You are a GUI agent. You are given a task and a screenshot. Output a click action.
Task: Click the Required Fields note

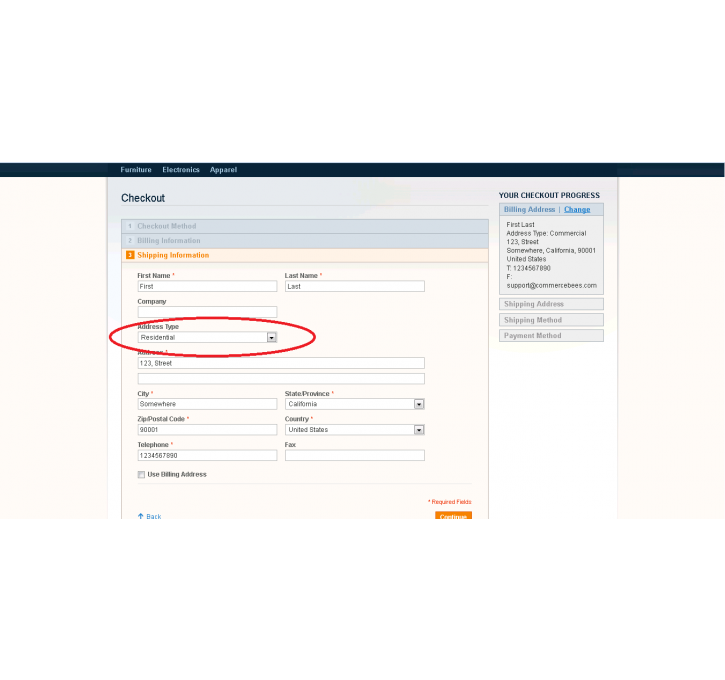pos(450,502)
